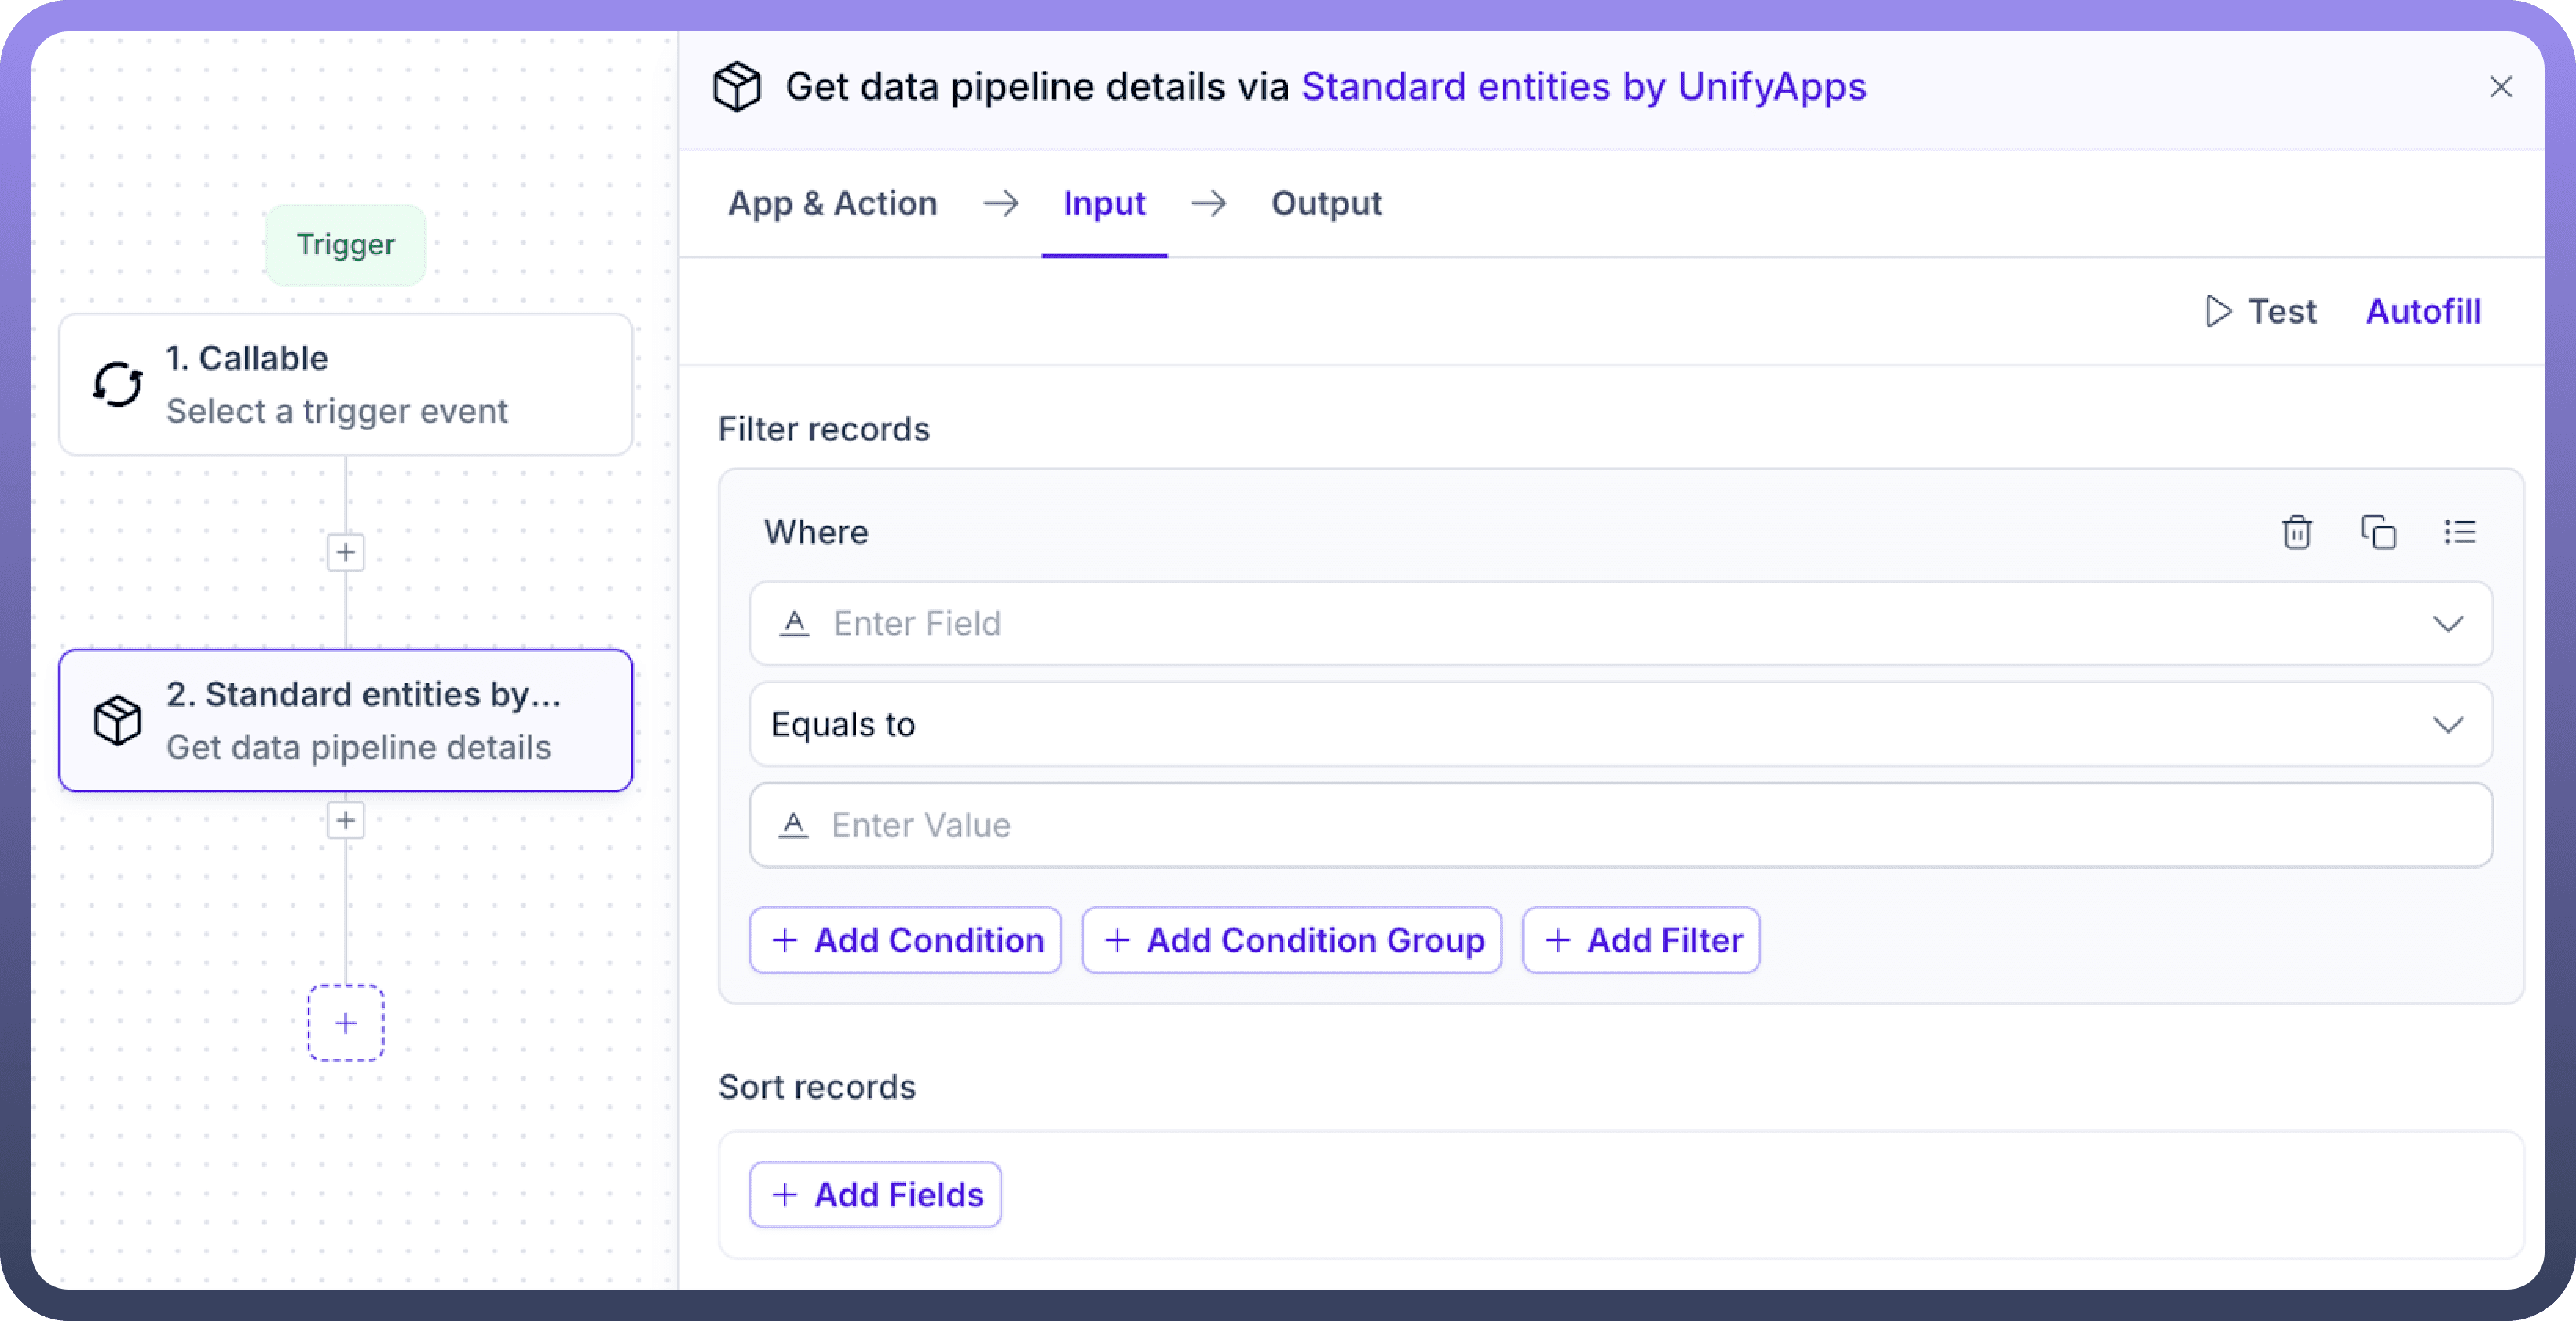
Task: Select the Input tab
Action: click(1104, 204)
